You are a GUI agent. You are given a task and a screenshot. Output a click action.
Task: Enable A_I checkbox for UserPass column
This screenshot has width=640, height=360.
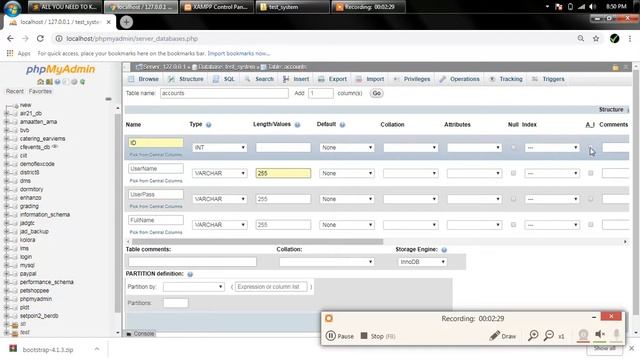pos(591,199)
